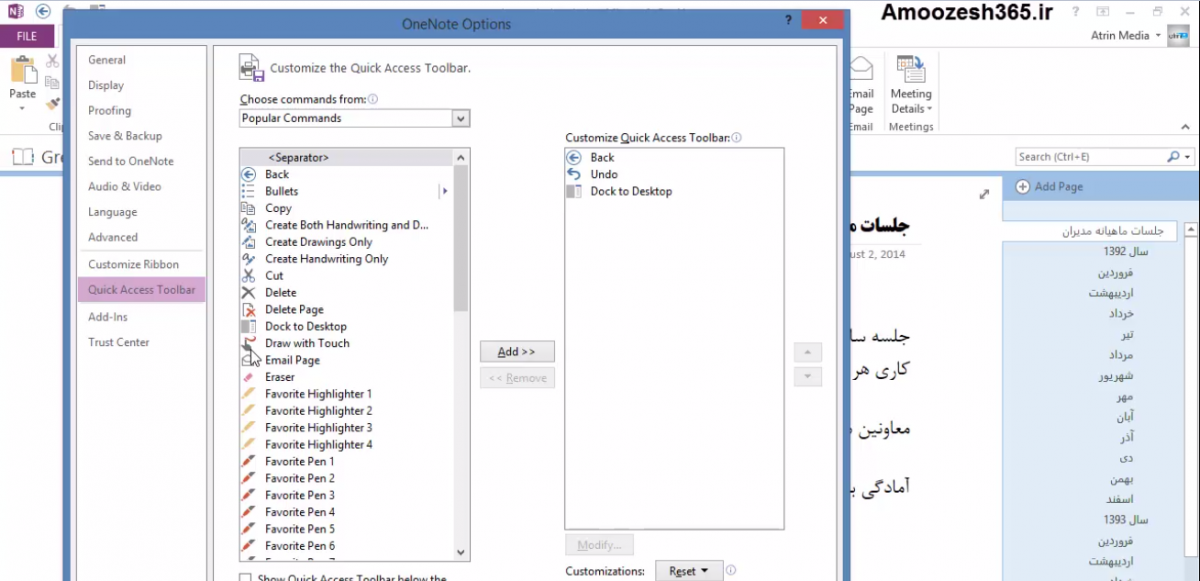Select the Favorite Highlighter 1 icon
Image resolution: width=1200 pixels, height=581 pixels.
(x=249, y=394)
